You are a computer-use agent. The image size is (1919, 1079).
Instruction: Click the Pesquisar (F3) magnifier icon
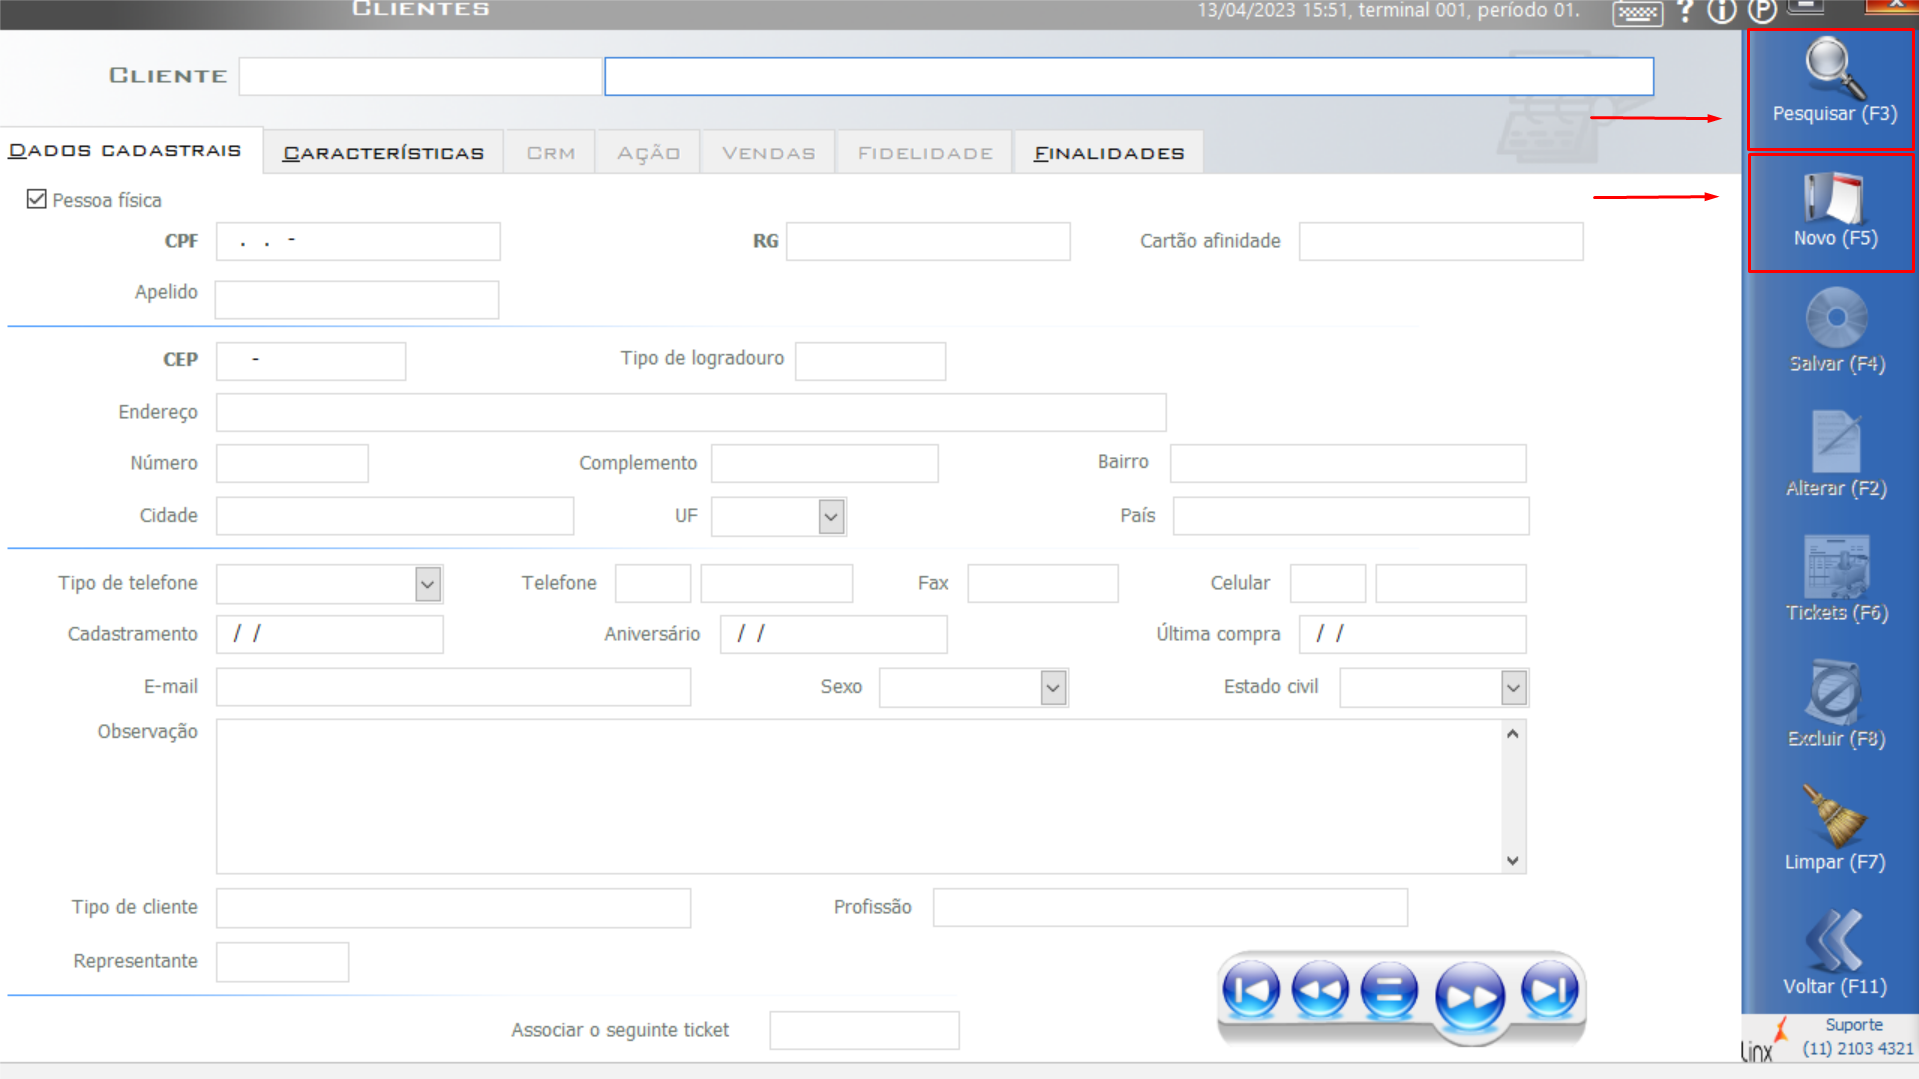pos(1834,68)
